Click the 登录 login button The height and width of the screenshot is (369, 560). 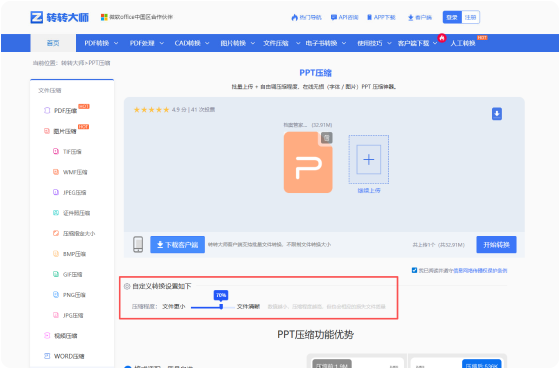click(452, 17)
